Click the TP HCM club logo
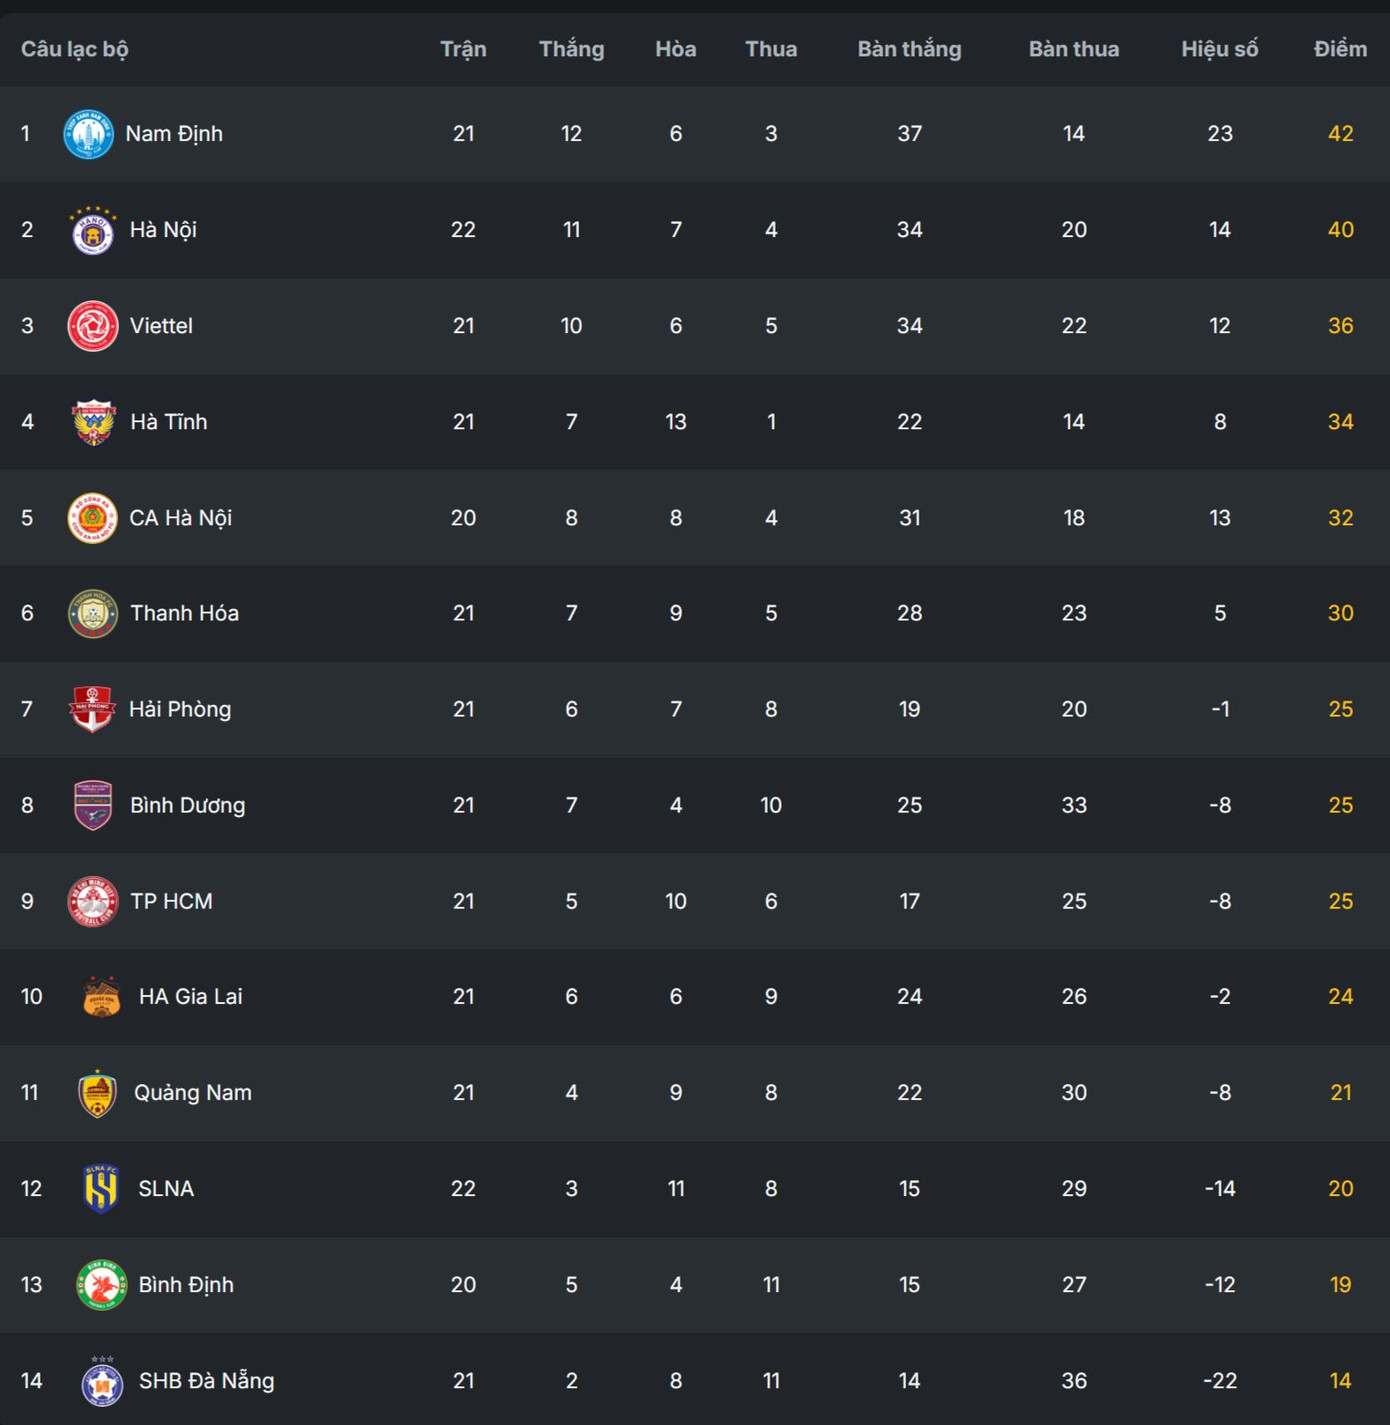1390x1425 pixels. (x=92, y=901)
